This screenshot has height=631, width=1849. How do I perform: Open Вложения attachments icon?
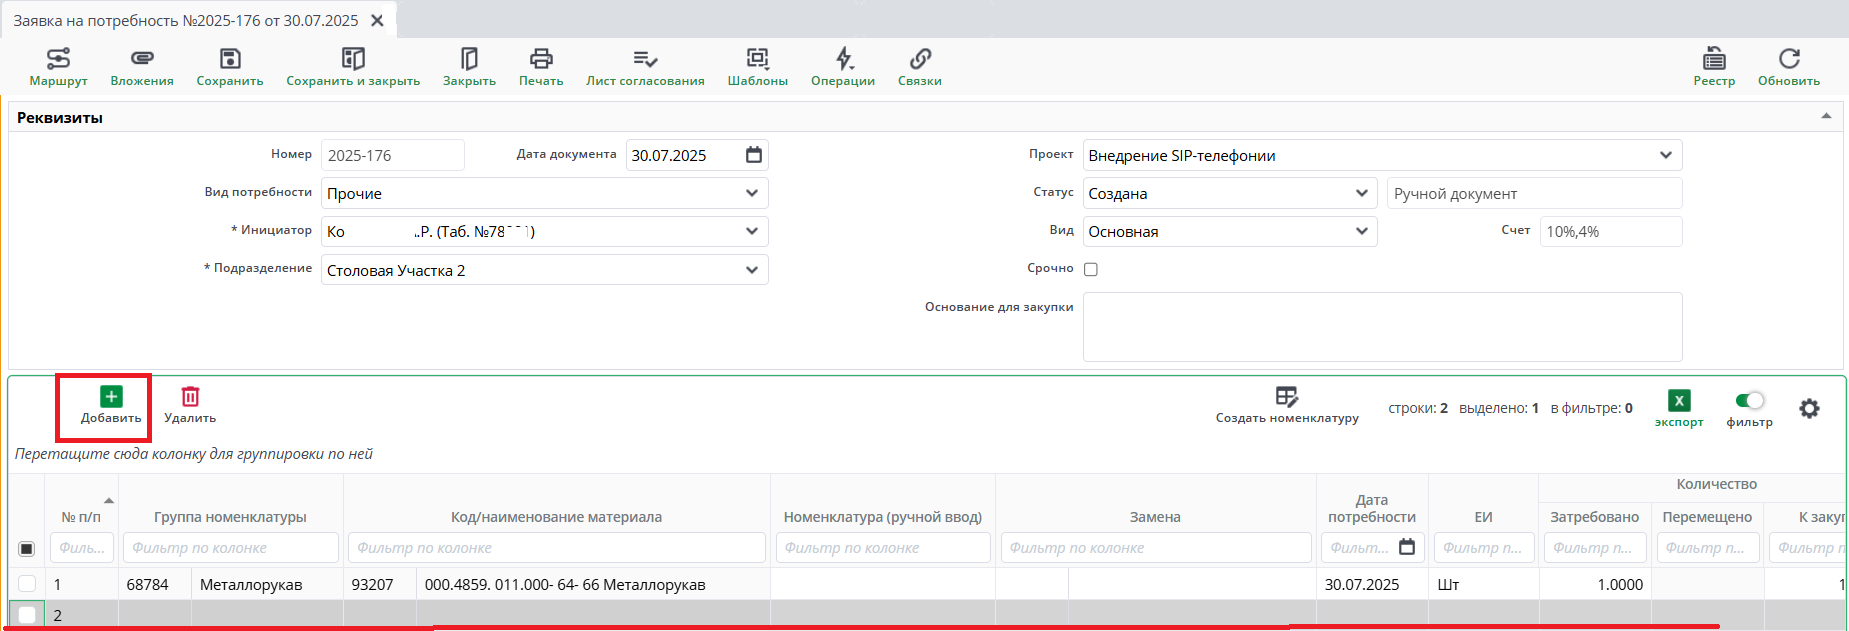point(142,66)
